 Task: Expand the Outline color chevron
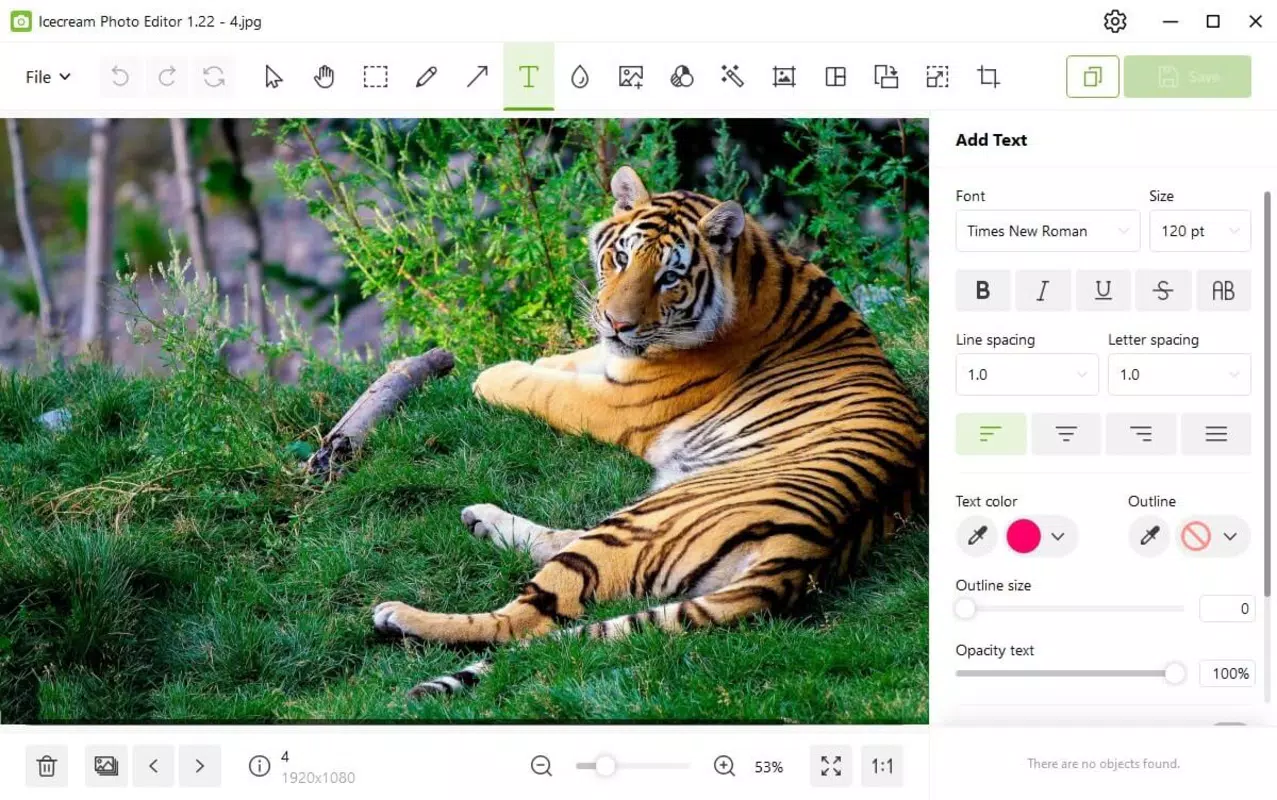coord(1231,537)
